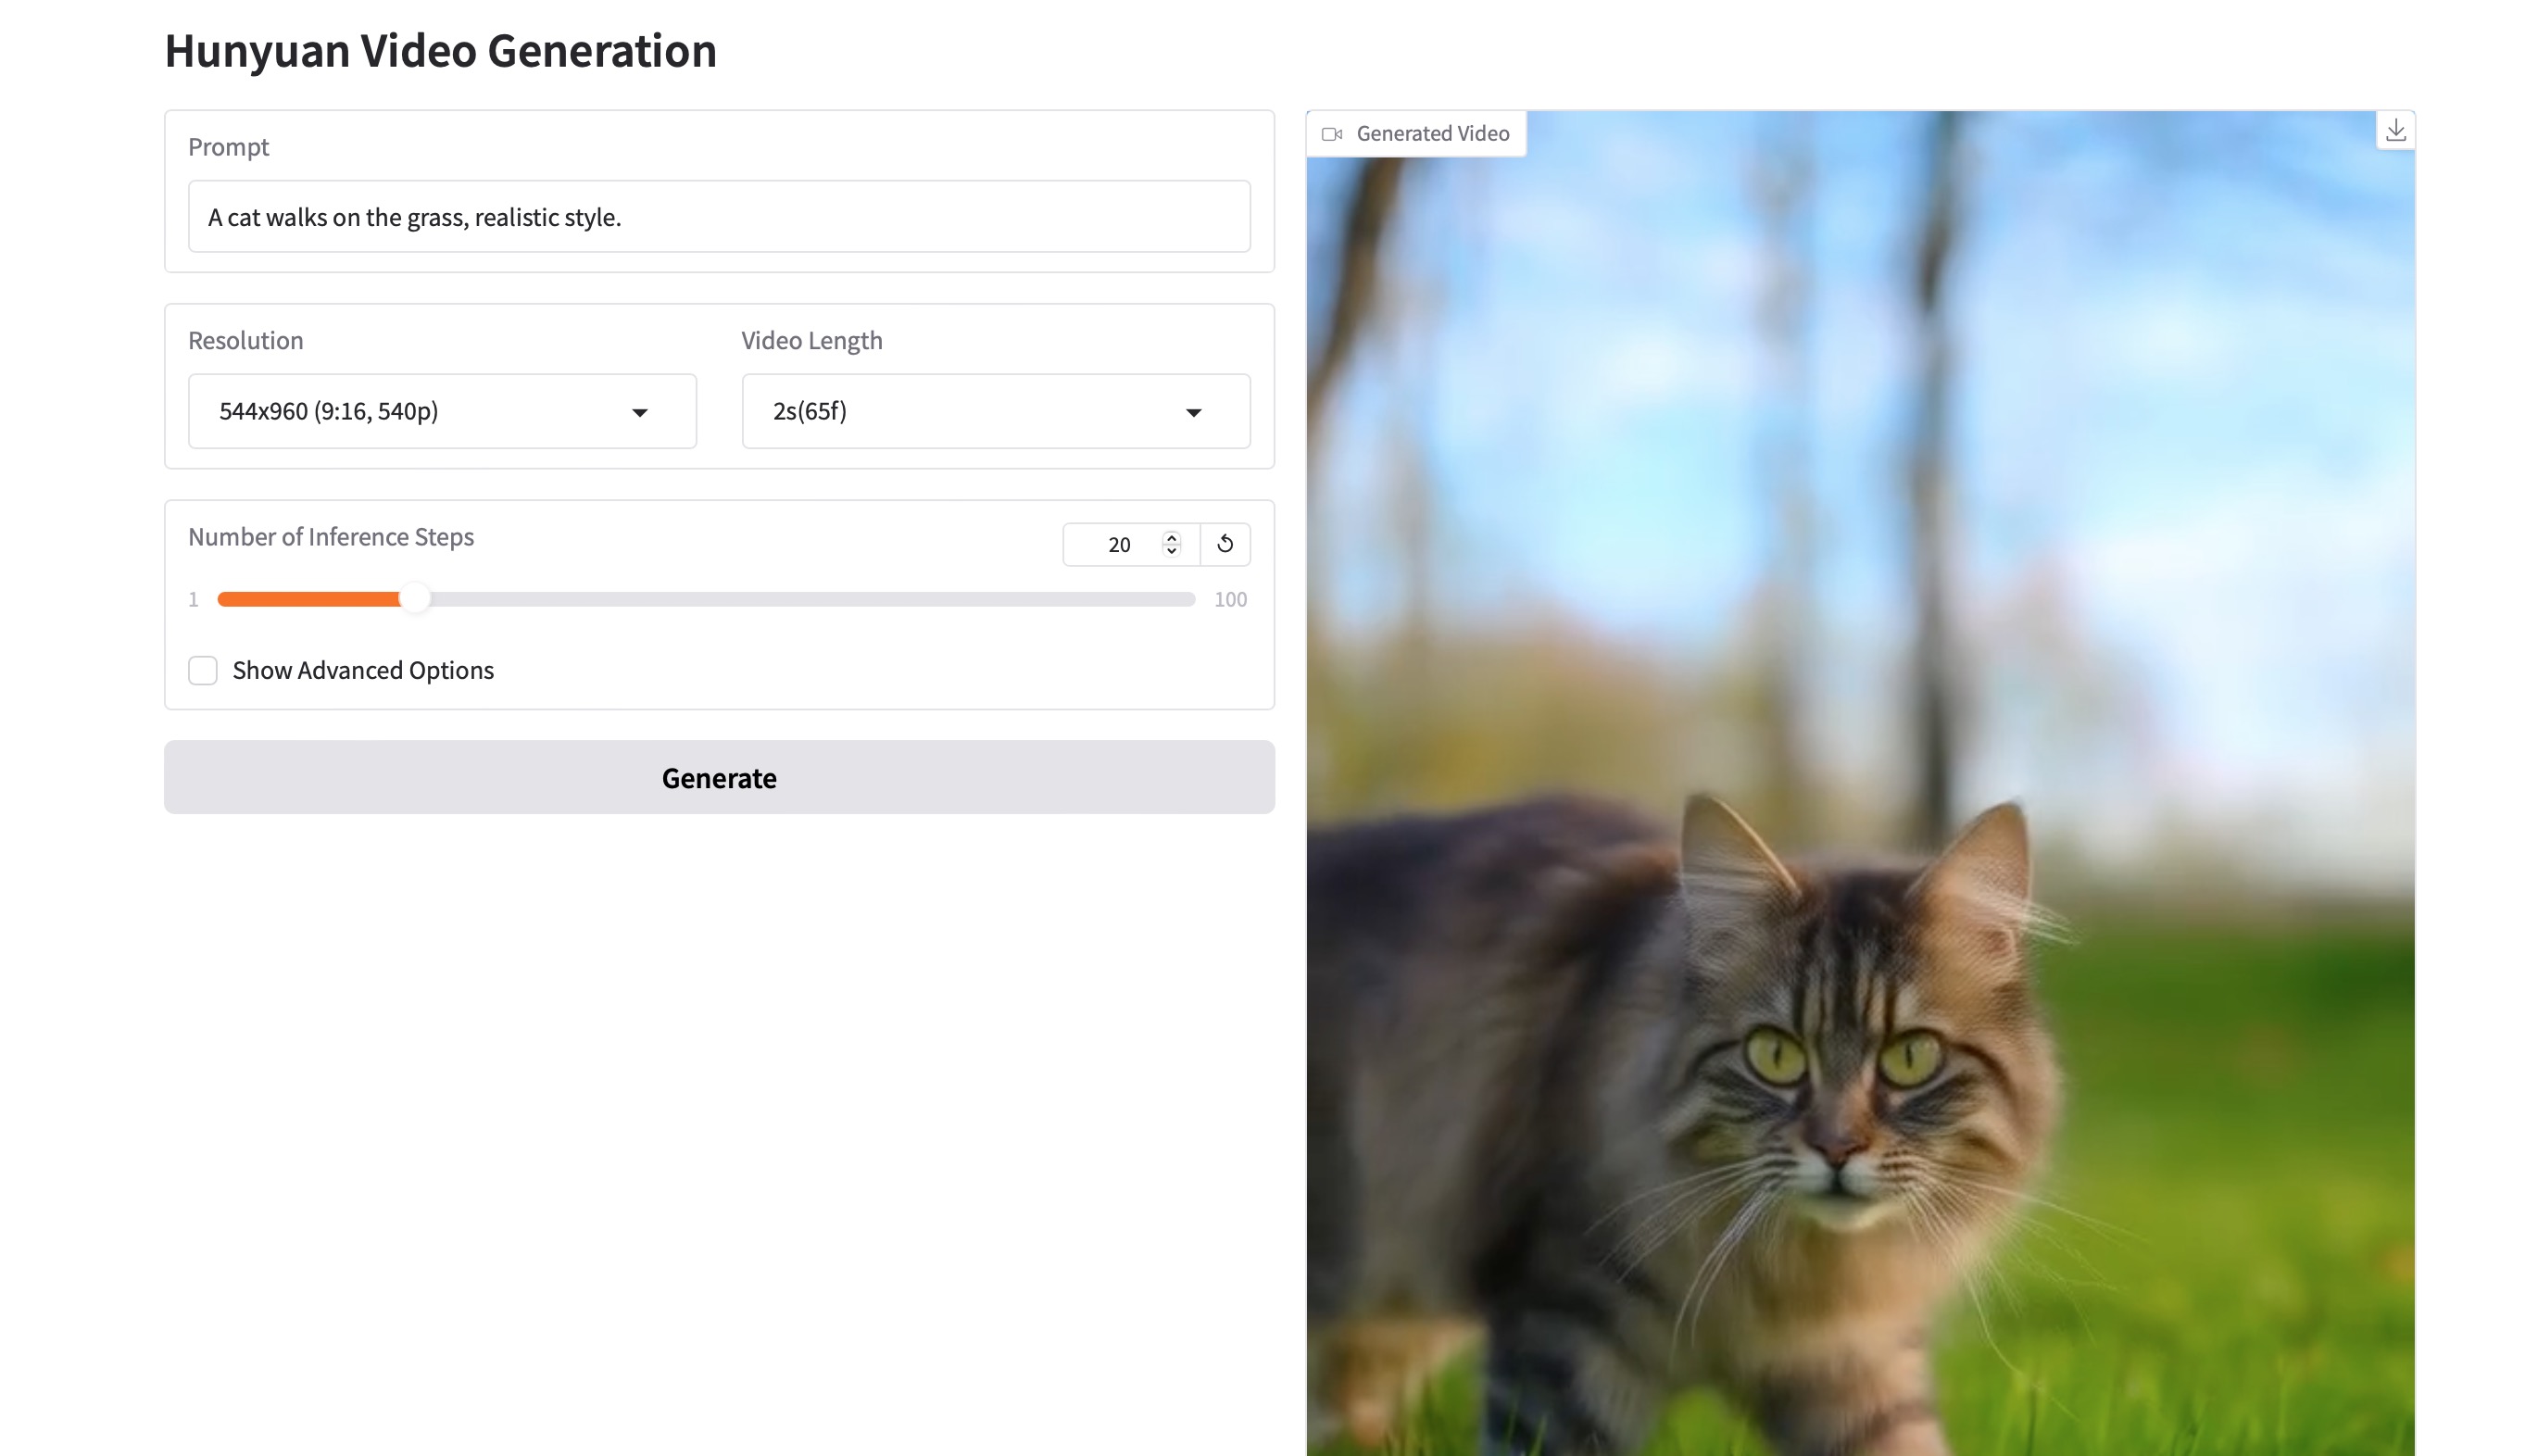Reset inference steps to default value

tap(1225, 544)
